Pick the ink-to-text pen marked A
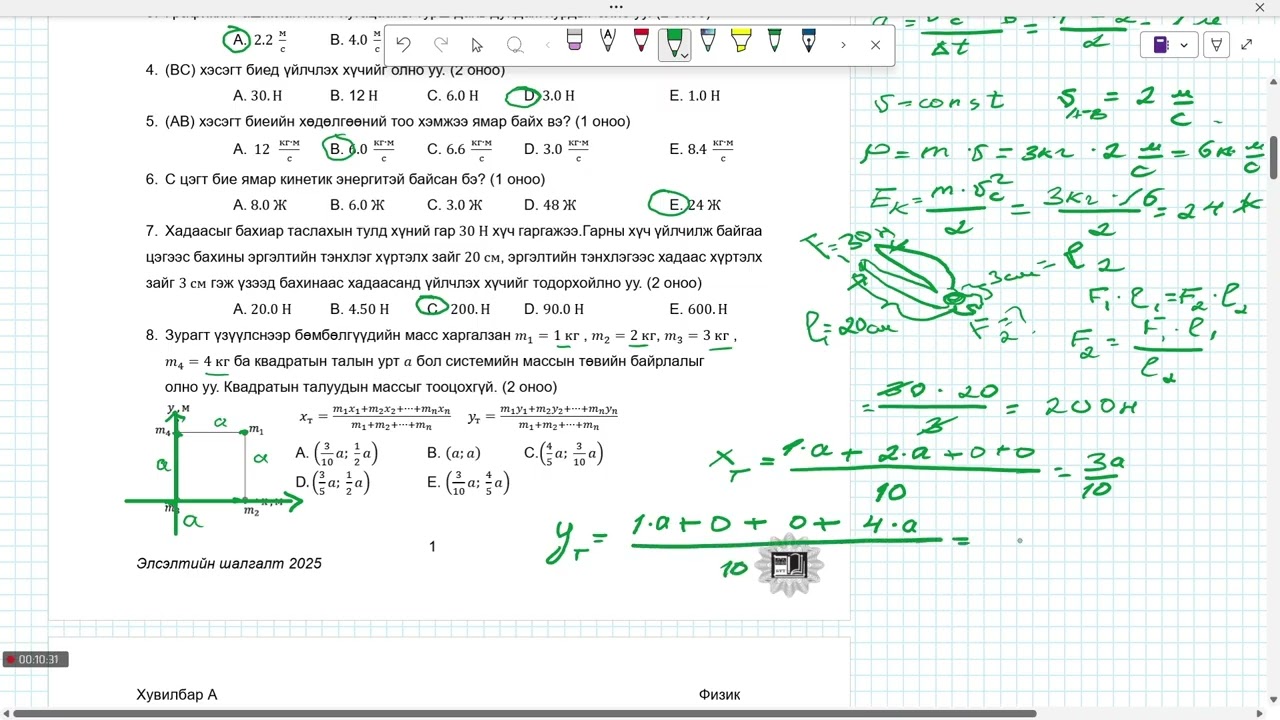 point(607,42)
